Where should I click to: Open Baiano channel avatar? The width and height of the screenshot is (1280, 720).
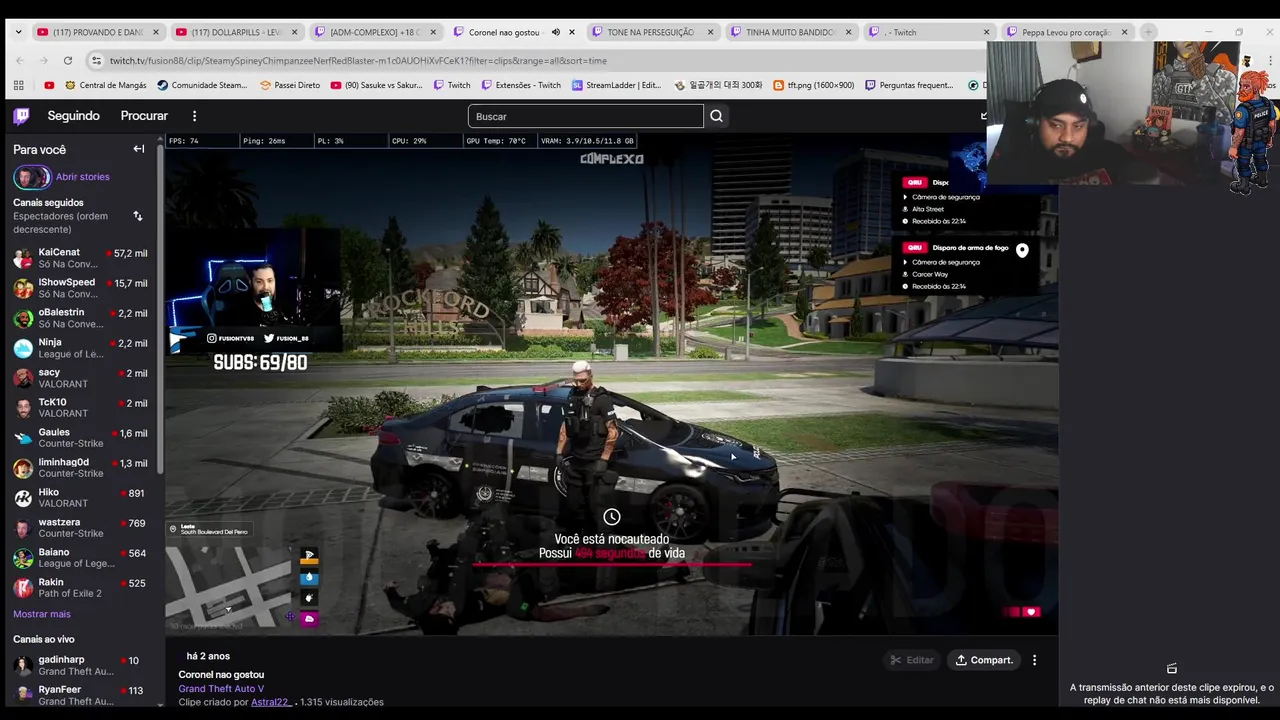click(x=23, y=558)
